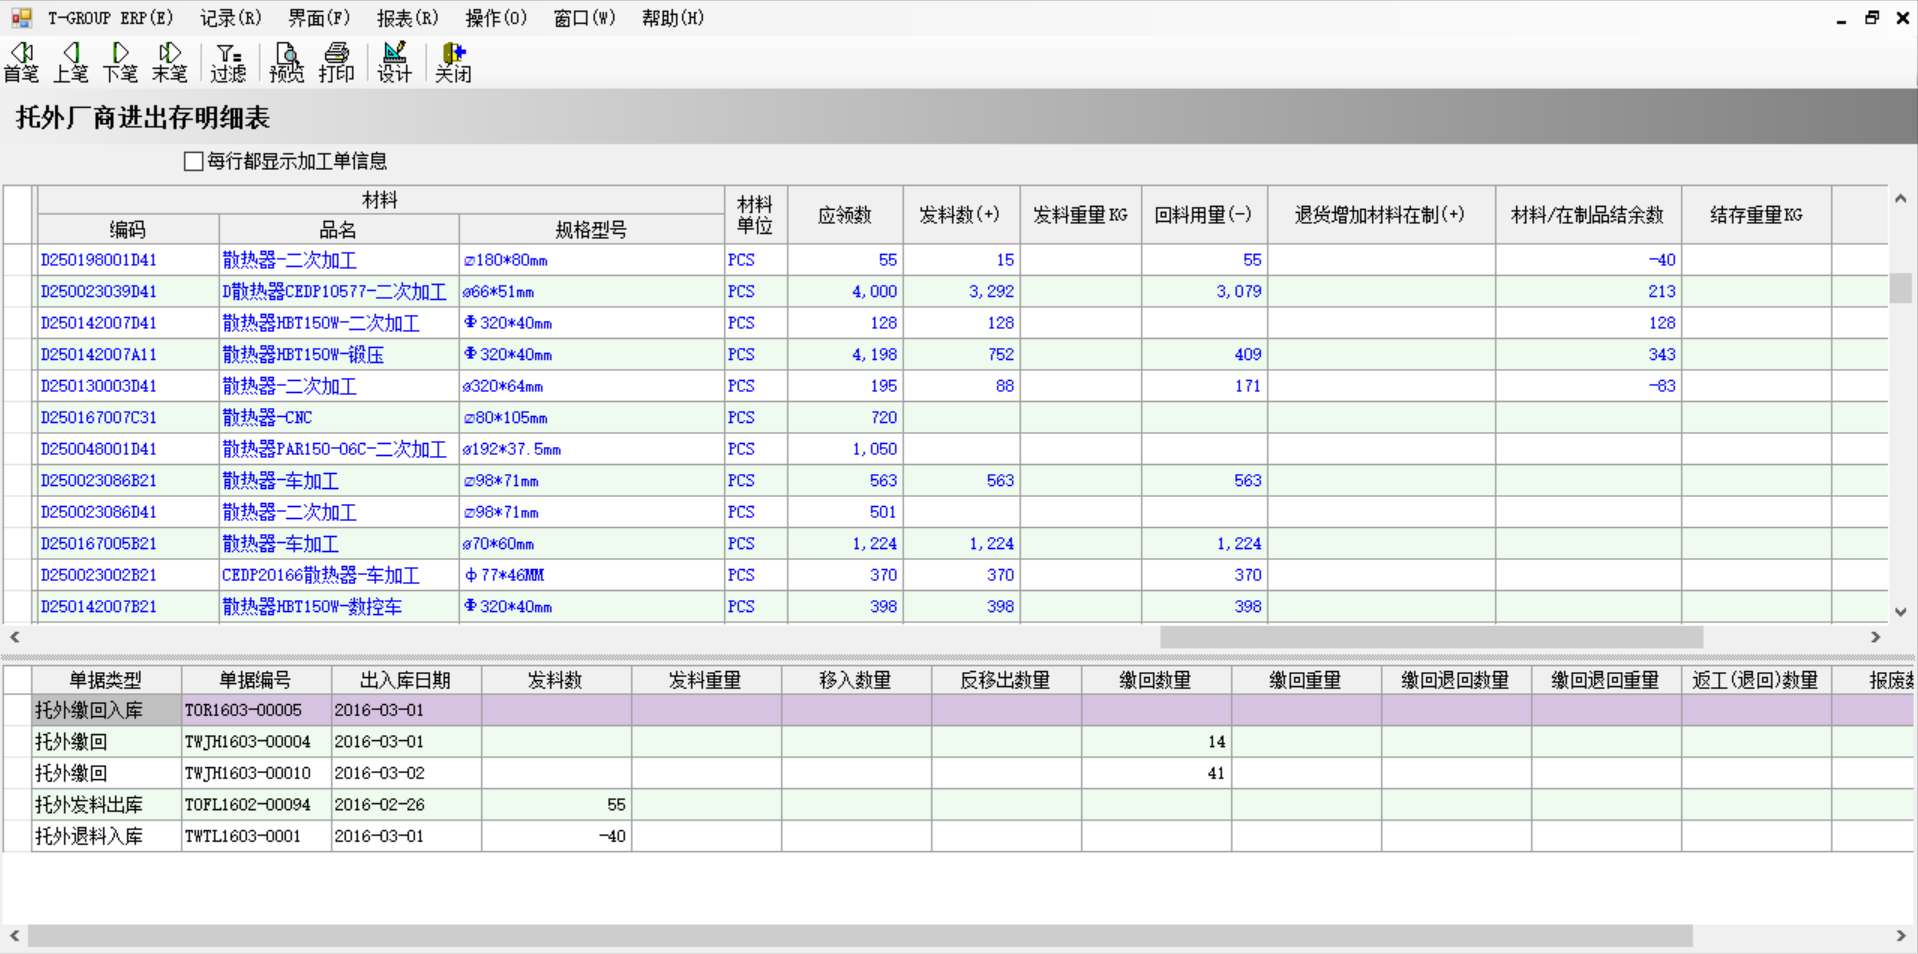This screenshot has height=954, width=1918.
Task: Click 缴回数量 value 41
Action: point(1215,773)
